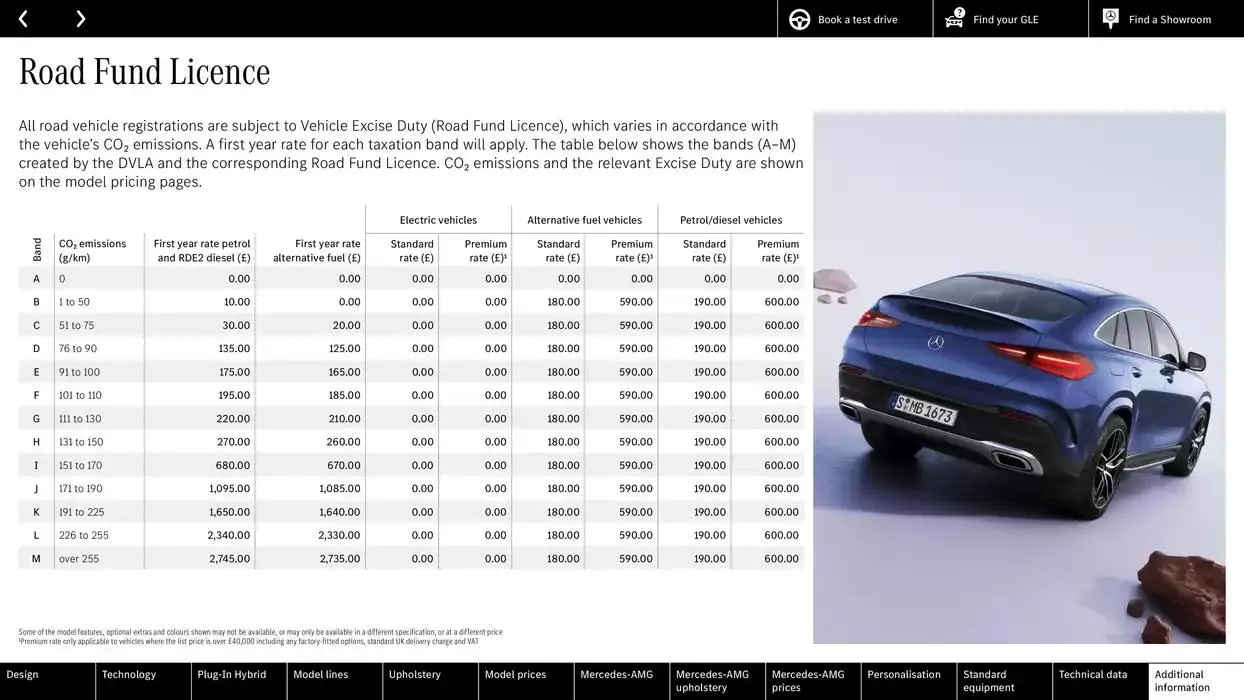This screenshot has height=700, width=1244.
Task: Click the showroom map pin icon
Action: coord(1109,17)
